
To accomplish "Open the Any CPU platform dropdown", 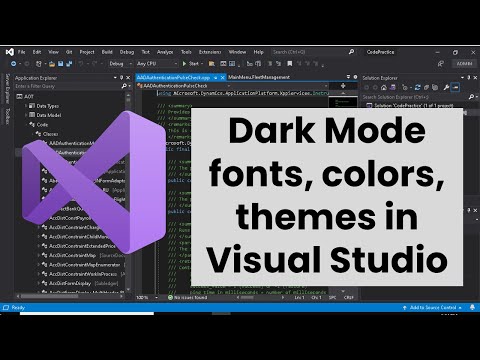I will tap(156, 64).
